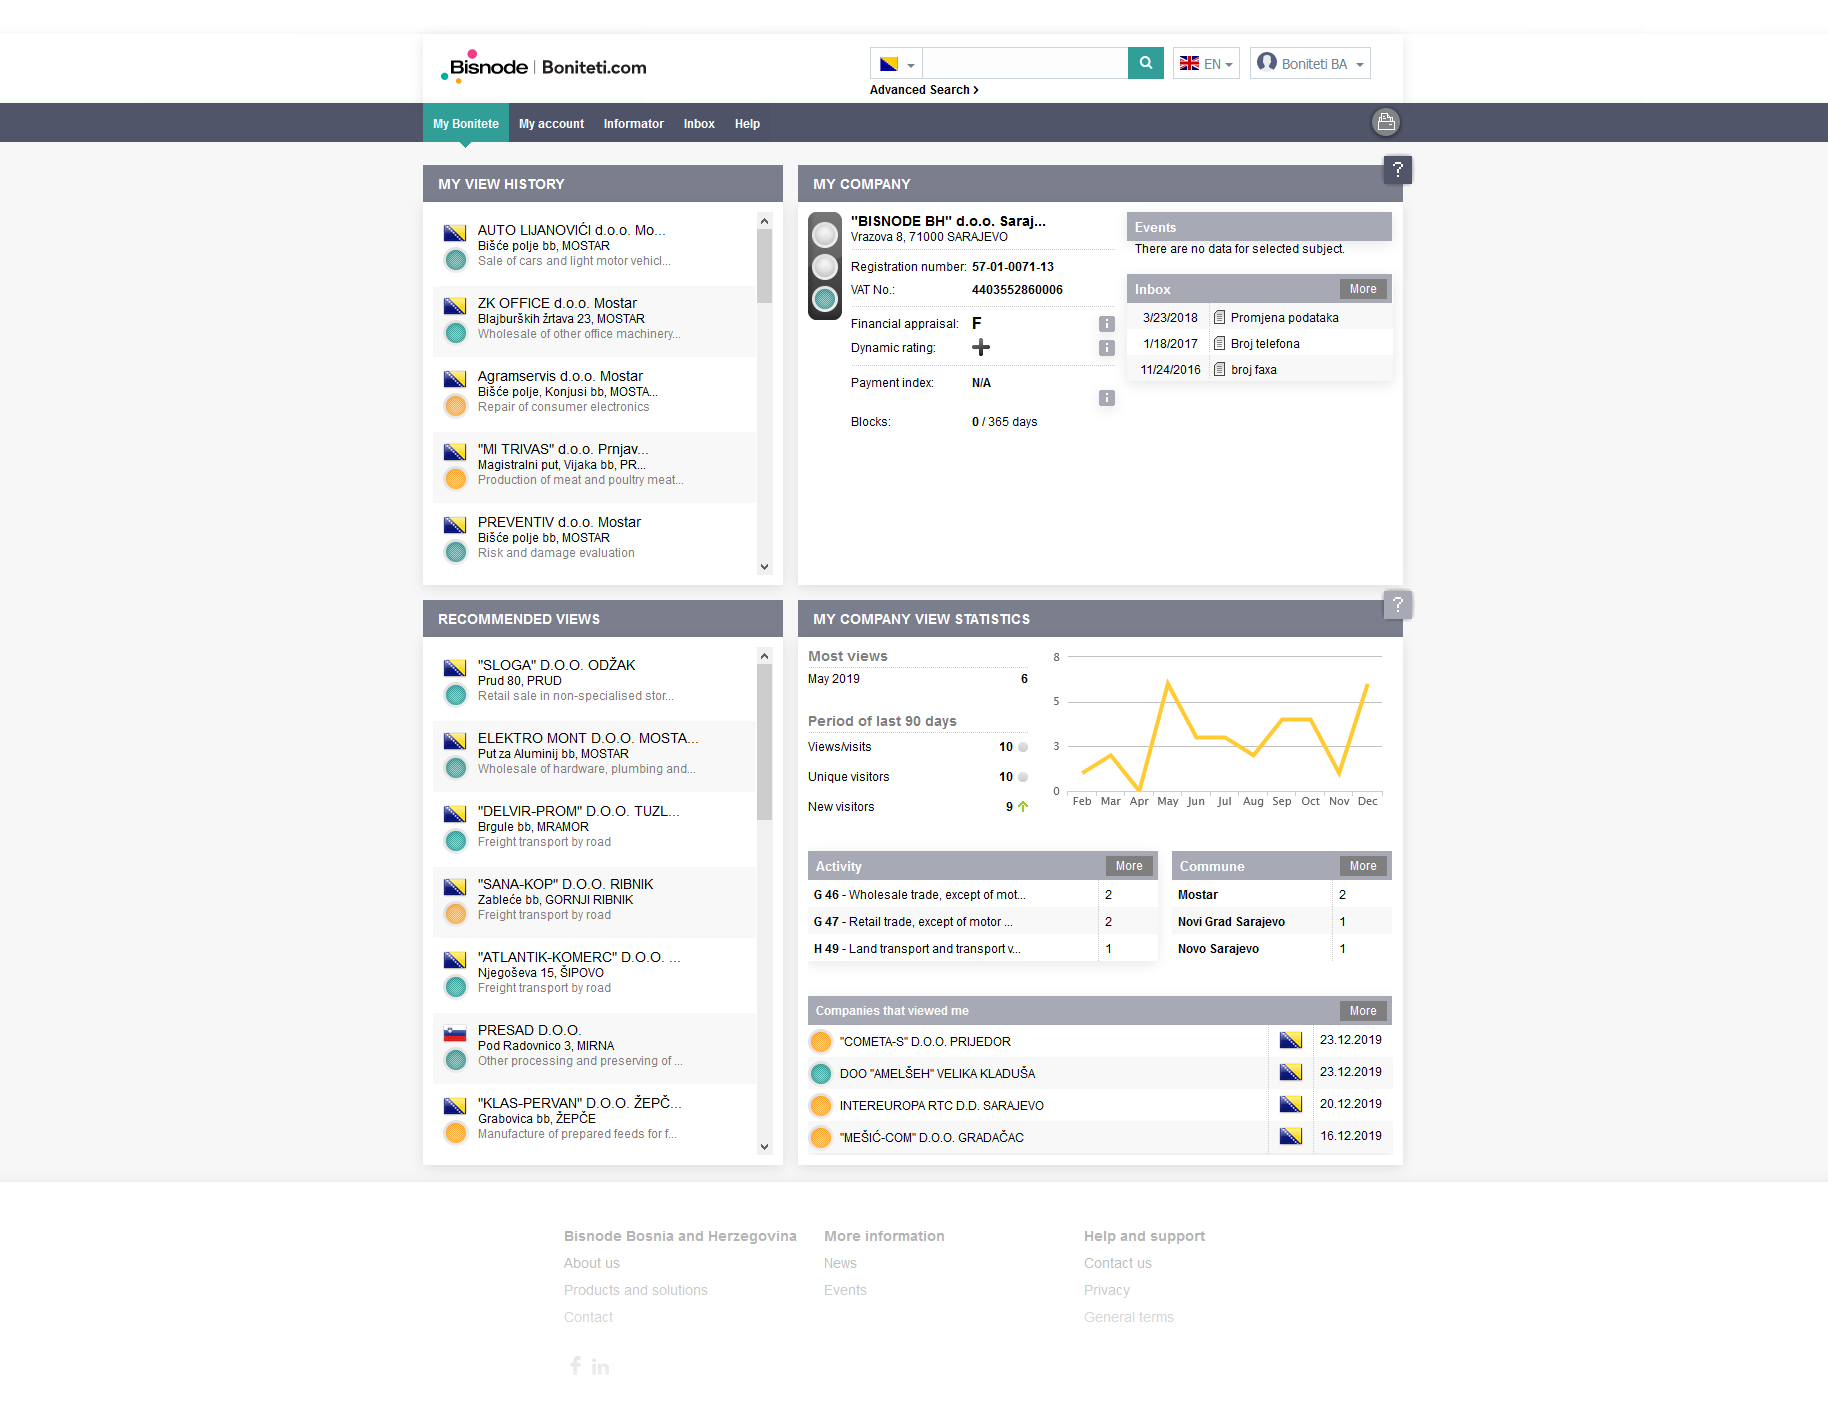Open Help menu item
This screenshot has height=1417, width=1828.
coord(747,124)
